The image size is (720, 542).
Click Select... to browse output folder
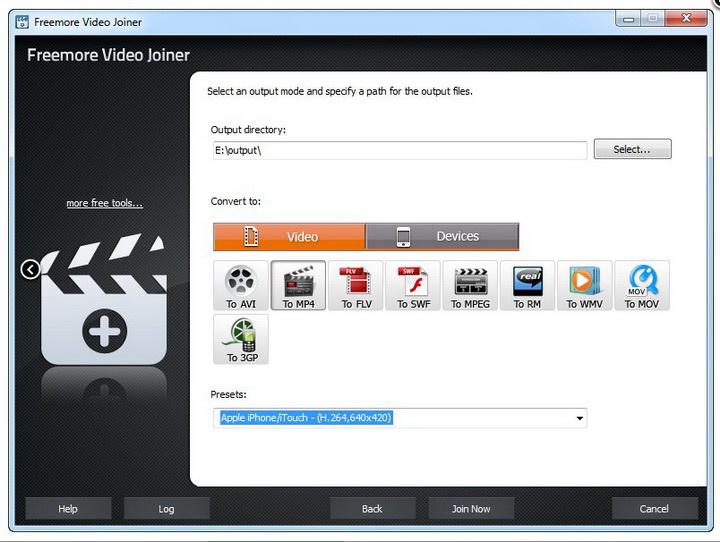tap(632, 149)
